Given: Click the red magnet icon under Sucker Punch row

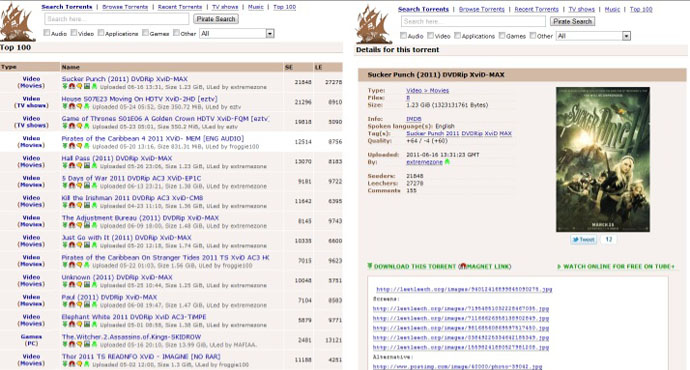Looking at the screenshot, I should tap(72, 87).
